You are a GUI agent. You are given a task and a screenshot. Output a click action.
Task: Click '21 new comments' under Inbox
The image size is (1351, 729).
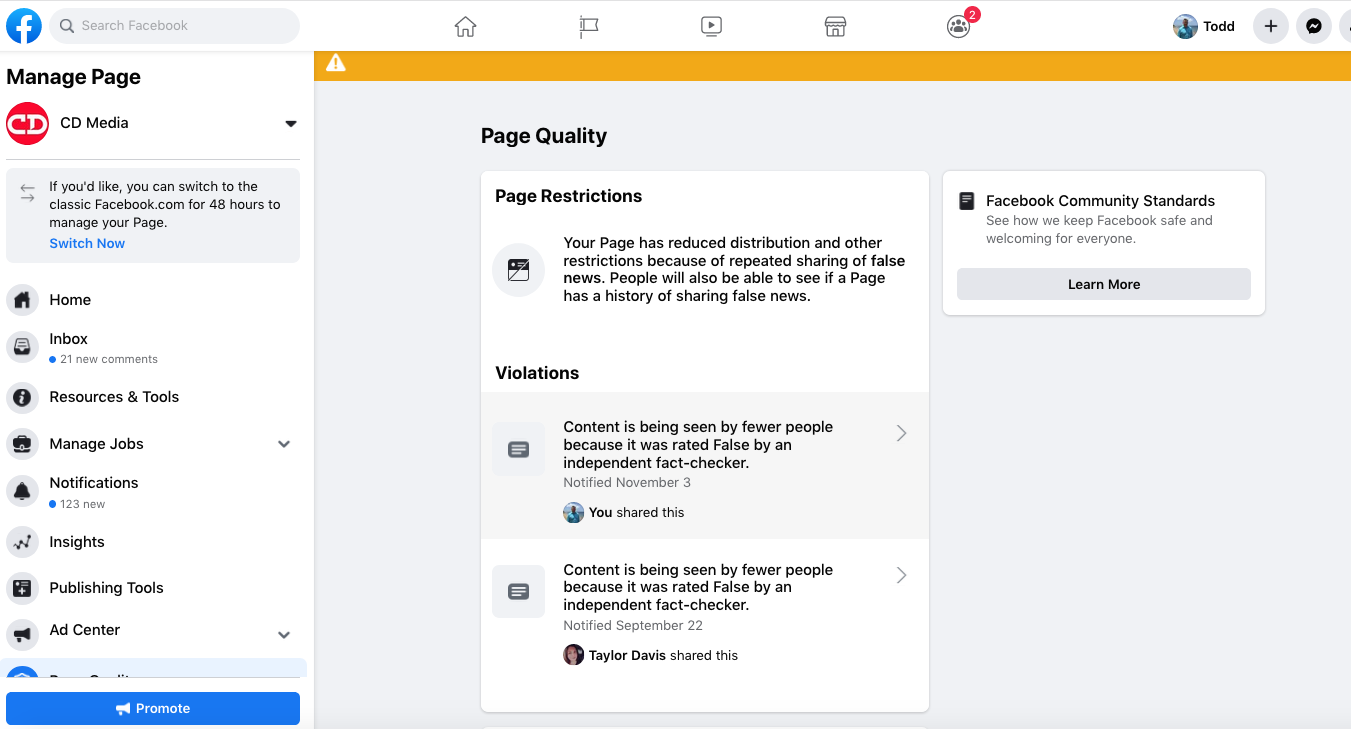(x=109, y=359)
